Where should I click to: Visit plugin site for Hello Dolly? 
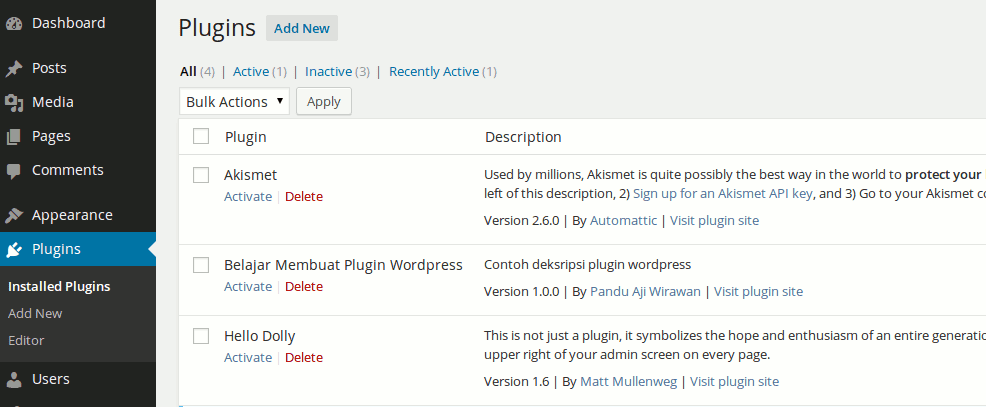pyautogui.click(x=734, y=381)
